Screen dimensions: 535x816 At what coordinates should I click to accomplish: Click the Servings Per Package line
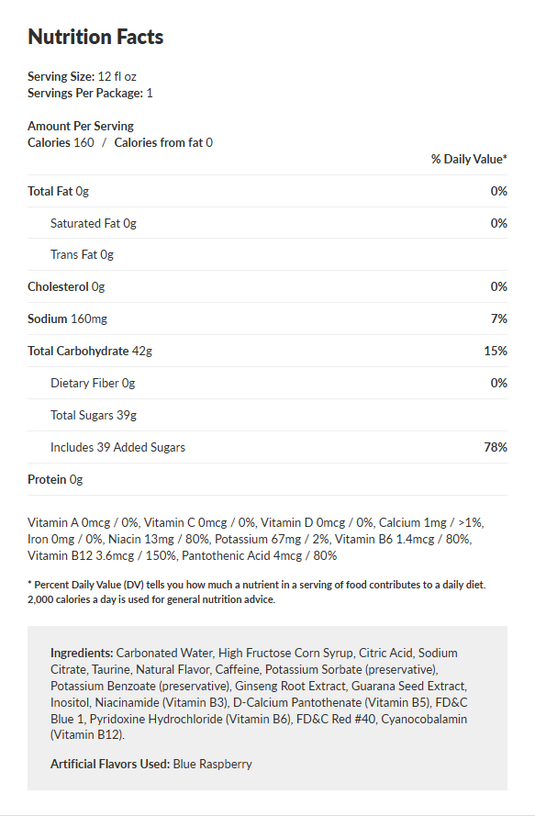pyautogui.click(x=90, y=93)
